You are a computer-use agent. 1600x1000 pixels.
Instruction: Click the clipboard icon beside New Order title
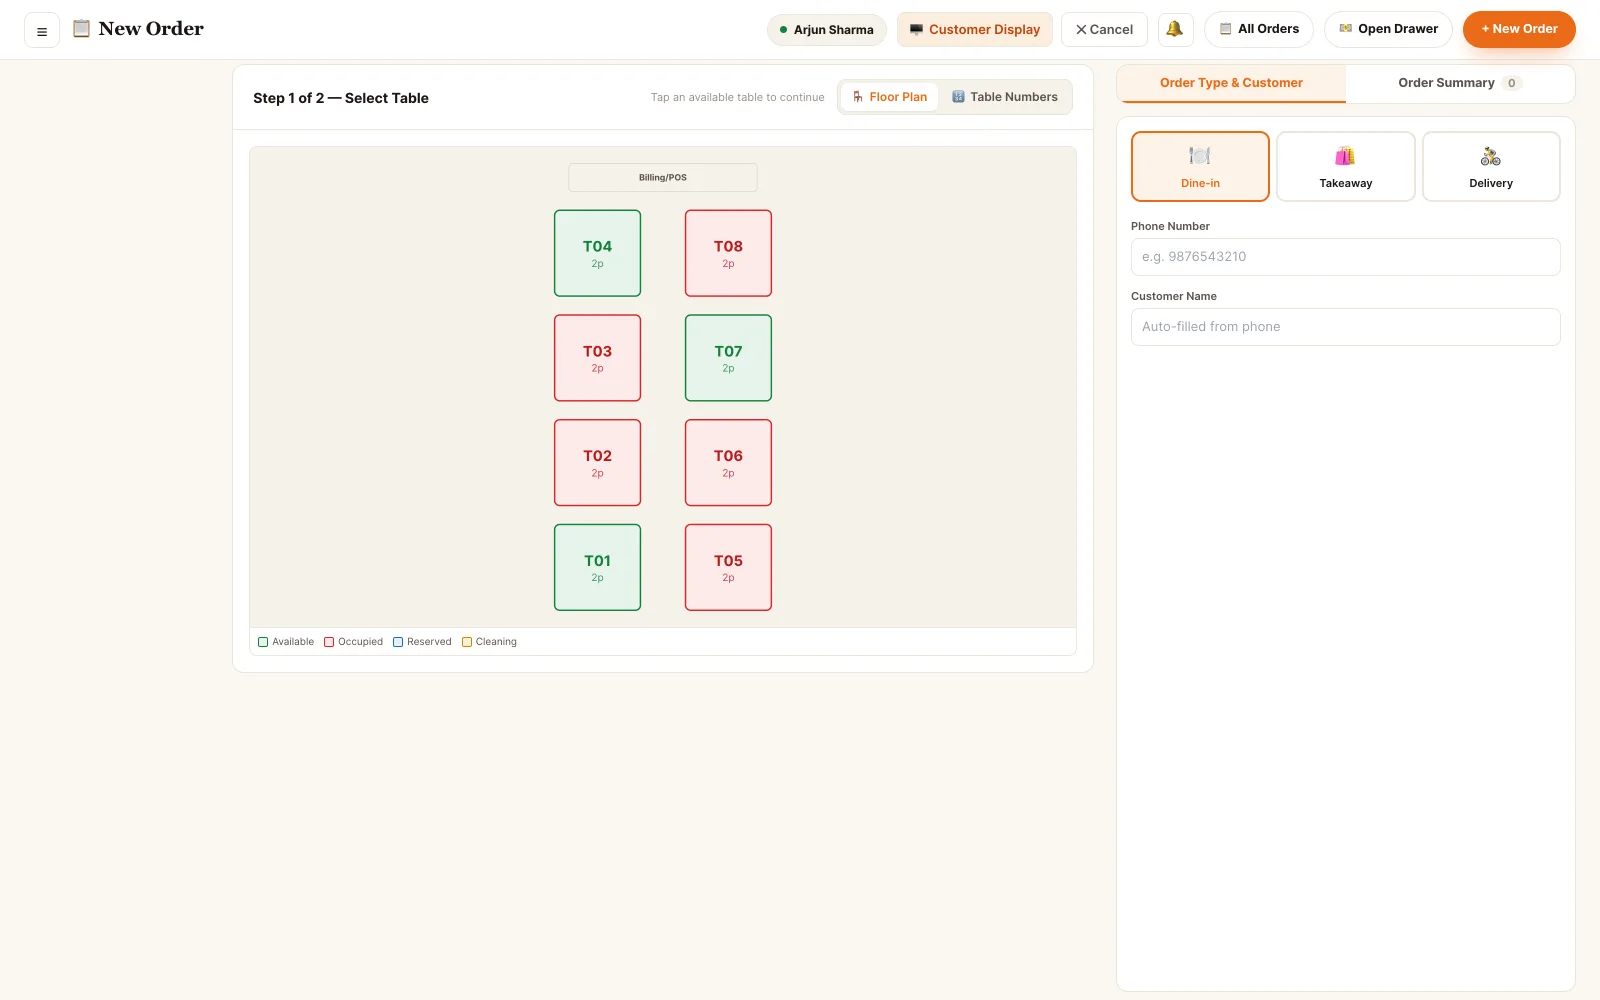[82, 28]
